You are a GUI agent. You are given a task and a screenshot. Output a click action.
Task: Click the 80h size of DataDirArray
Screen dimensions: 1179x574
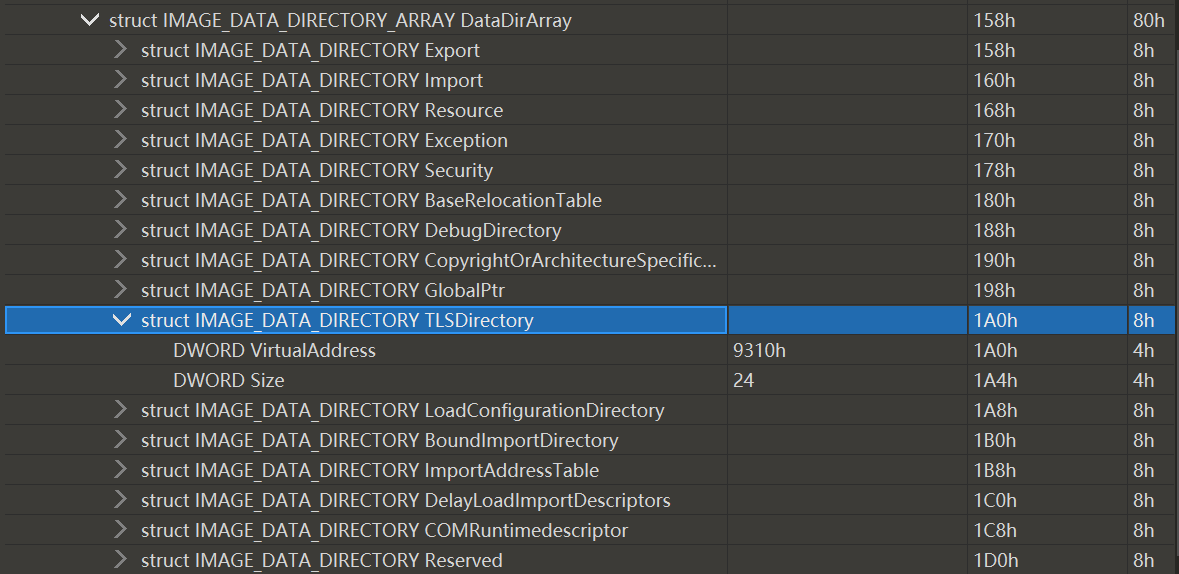[x=1148, y=21]
